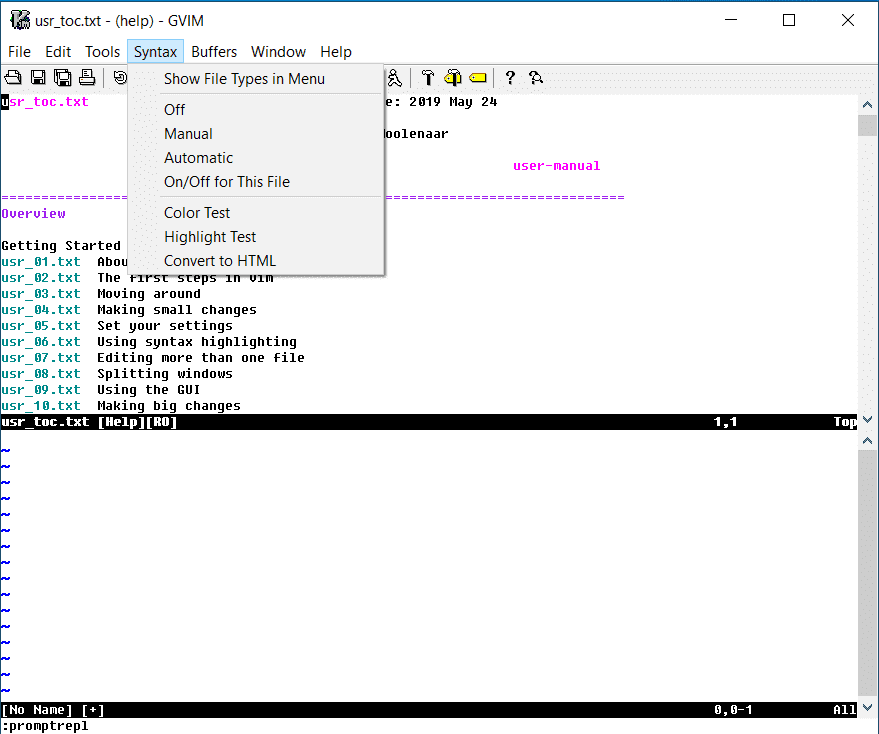Click help window scrollbar thumb

pos(867,125)
